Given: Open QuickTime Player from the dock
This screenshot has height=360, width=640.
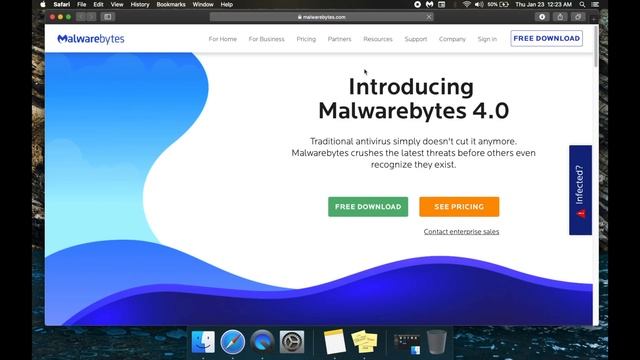Looking at the screenshot, I should coord(262,342).
